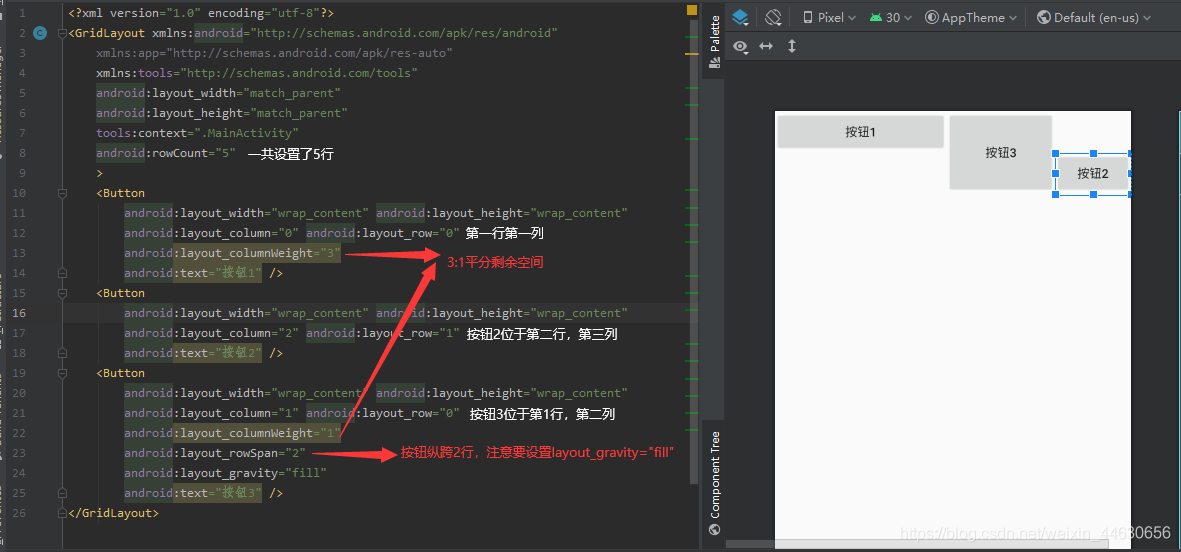Click the xmlns:tools attribute on line 4

257,73
